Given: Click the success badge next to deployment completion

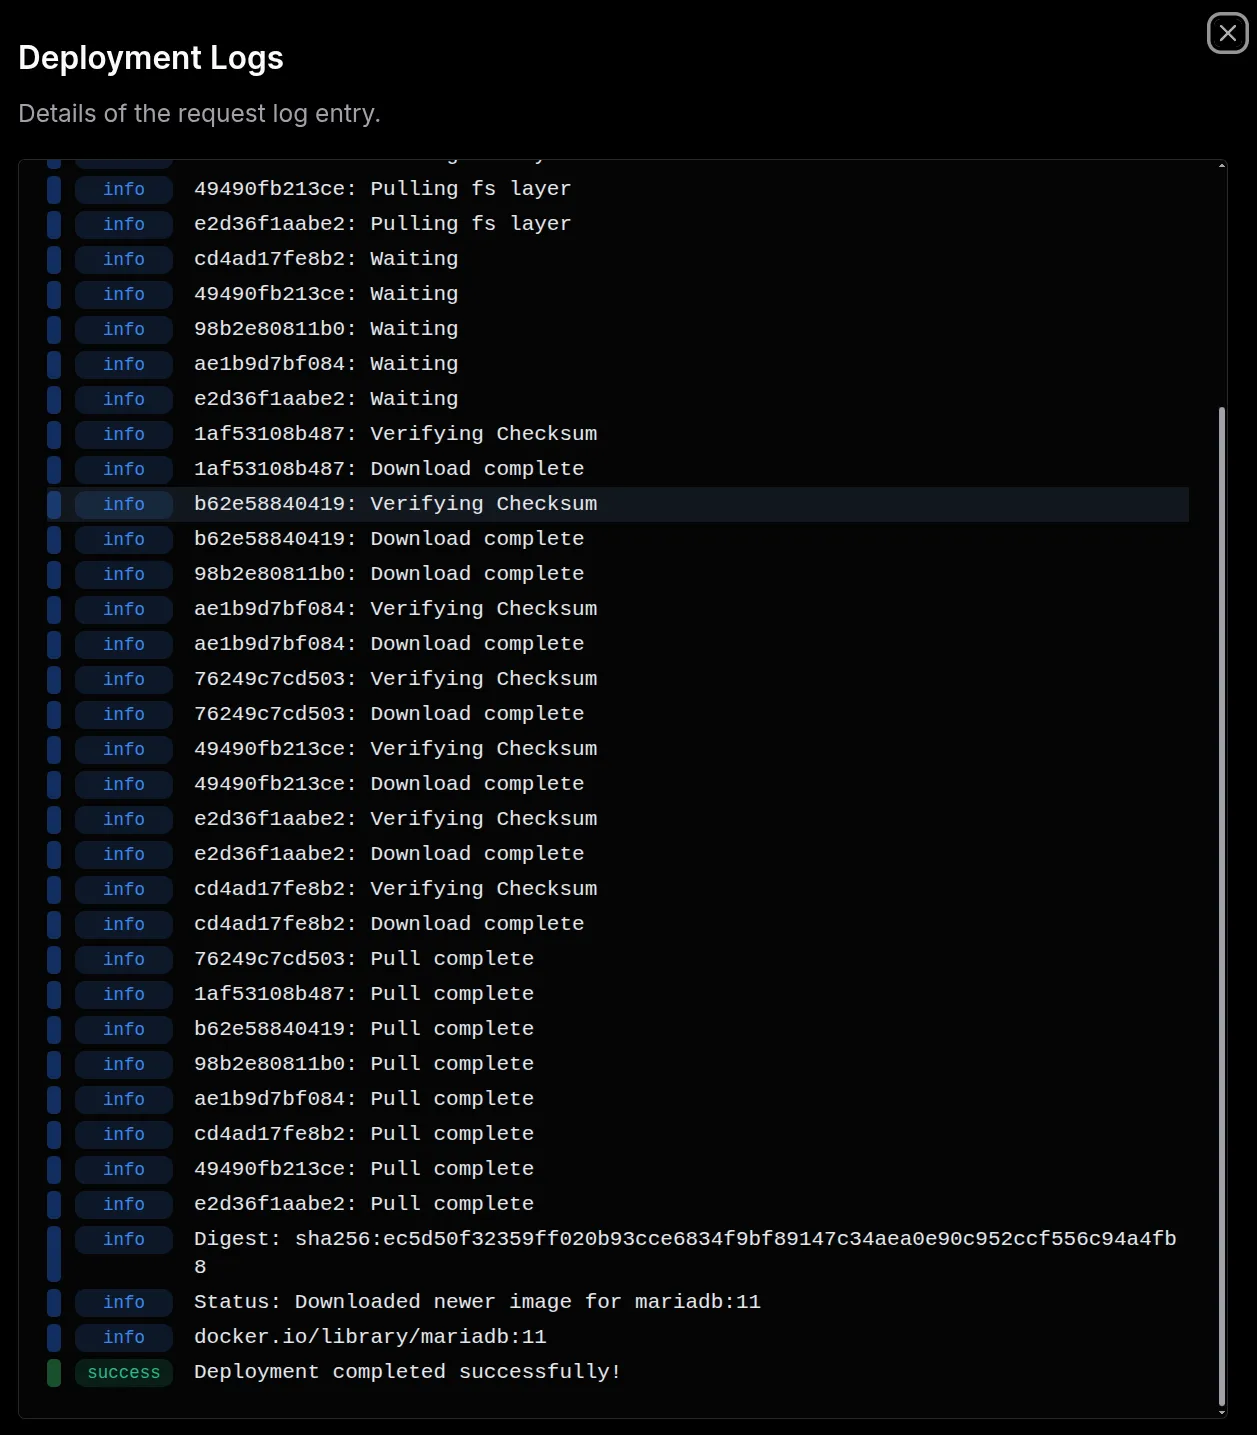Looking at the screenshot, I should click(123, 1372).
